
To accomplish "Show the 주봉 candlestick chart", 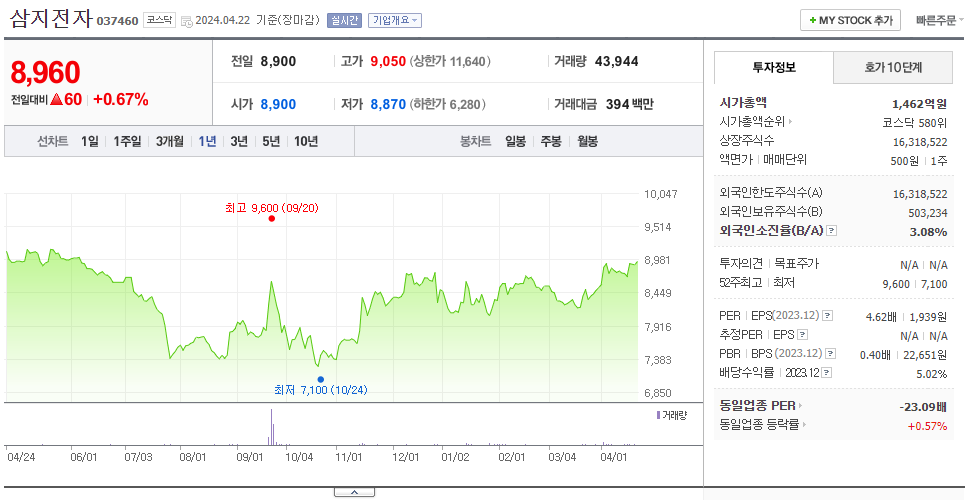I will pos(551,141).
